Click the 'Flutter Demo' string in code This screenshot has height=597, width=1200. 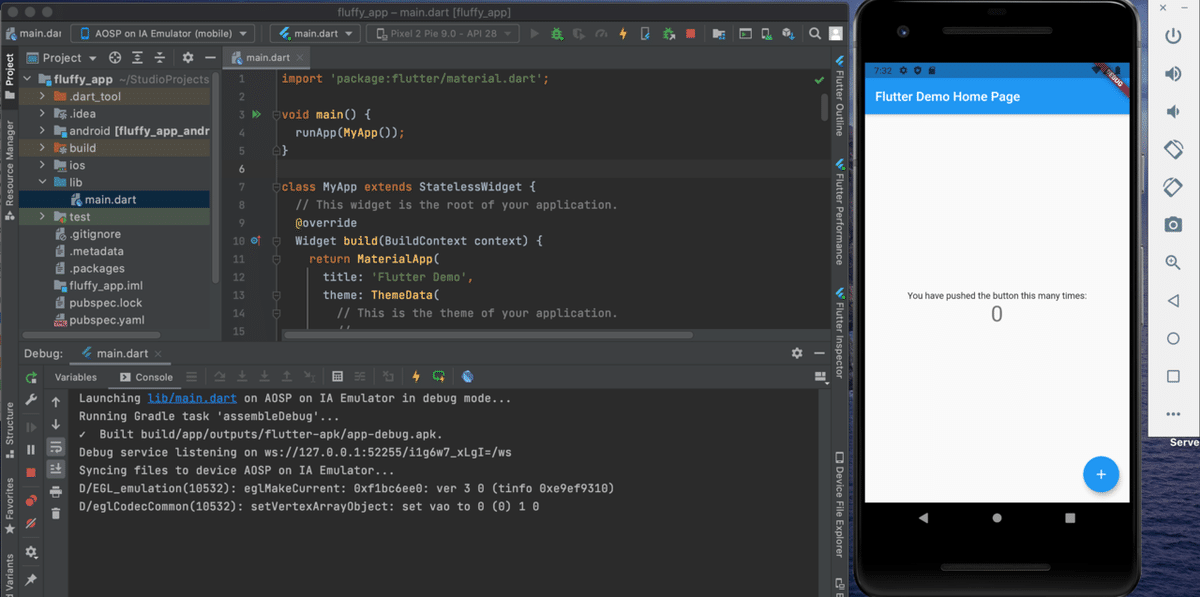pyautogui.click(x=421, y=277)
